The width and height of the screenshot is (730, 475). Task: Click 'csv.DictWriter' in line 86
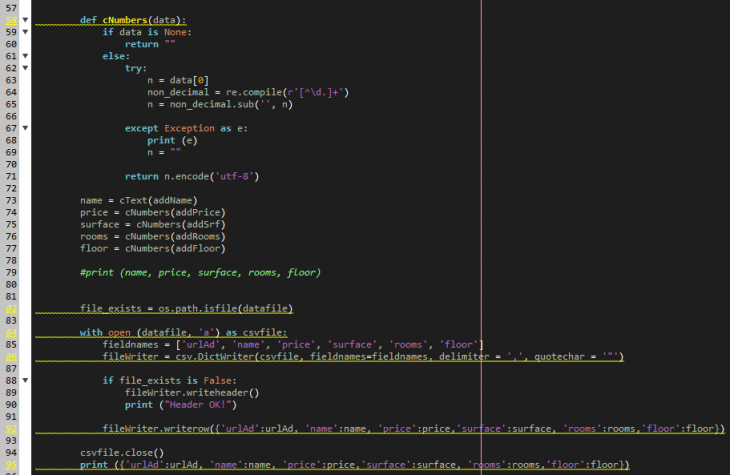pyautogui.click(x=210, y=356)
